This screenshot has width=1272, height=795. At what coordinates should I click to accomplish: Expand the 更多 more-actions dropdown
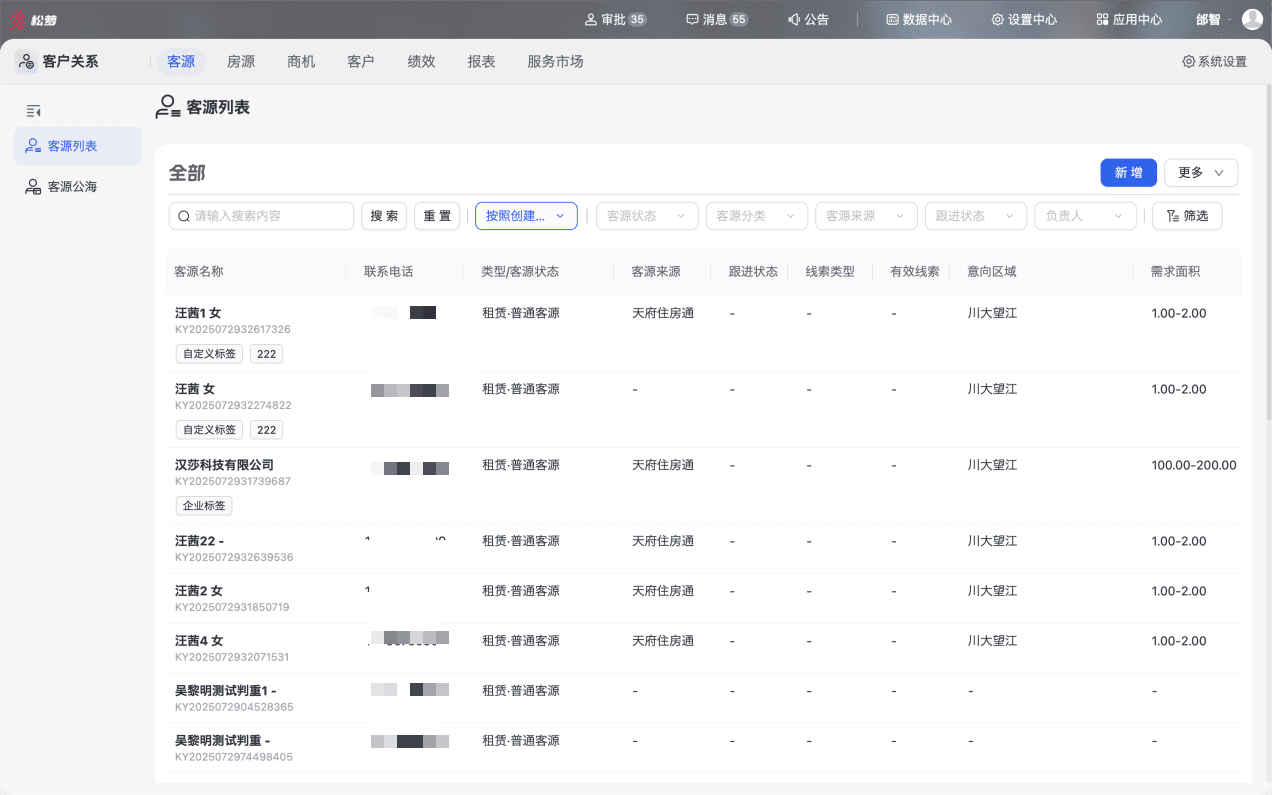[1201, 173]
